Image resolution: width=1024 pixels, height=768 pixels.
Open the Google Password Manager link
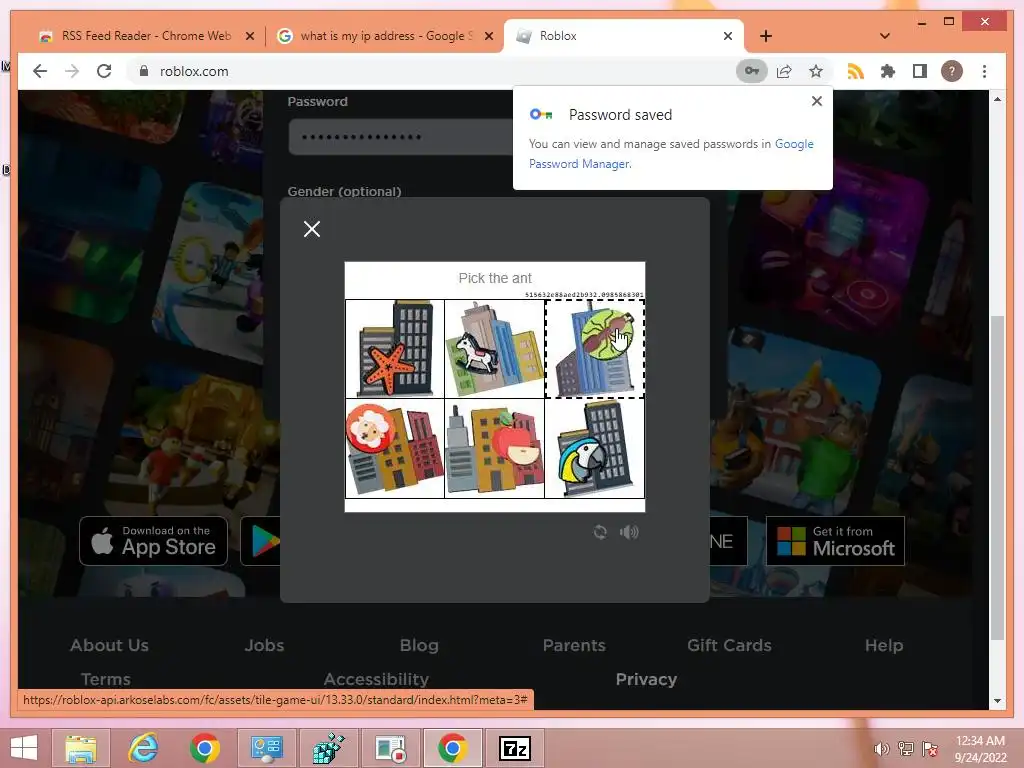(x=671, y=153)
